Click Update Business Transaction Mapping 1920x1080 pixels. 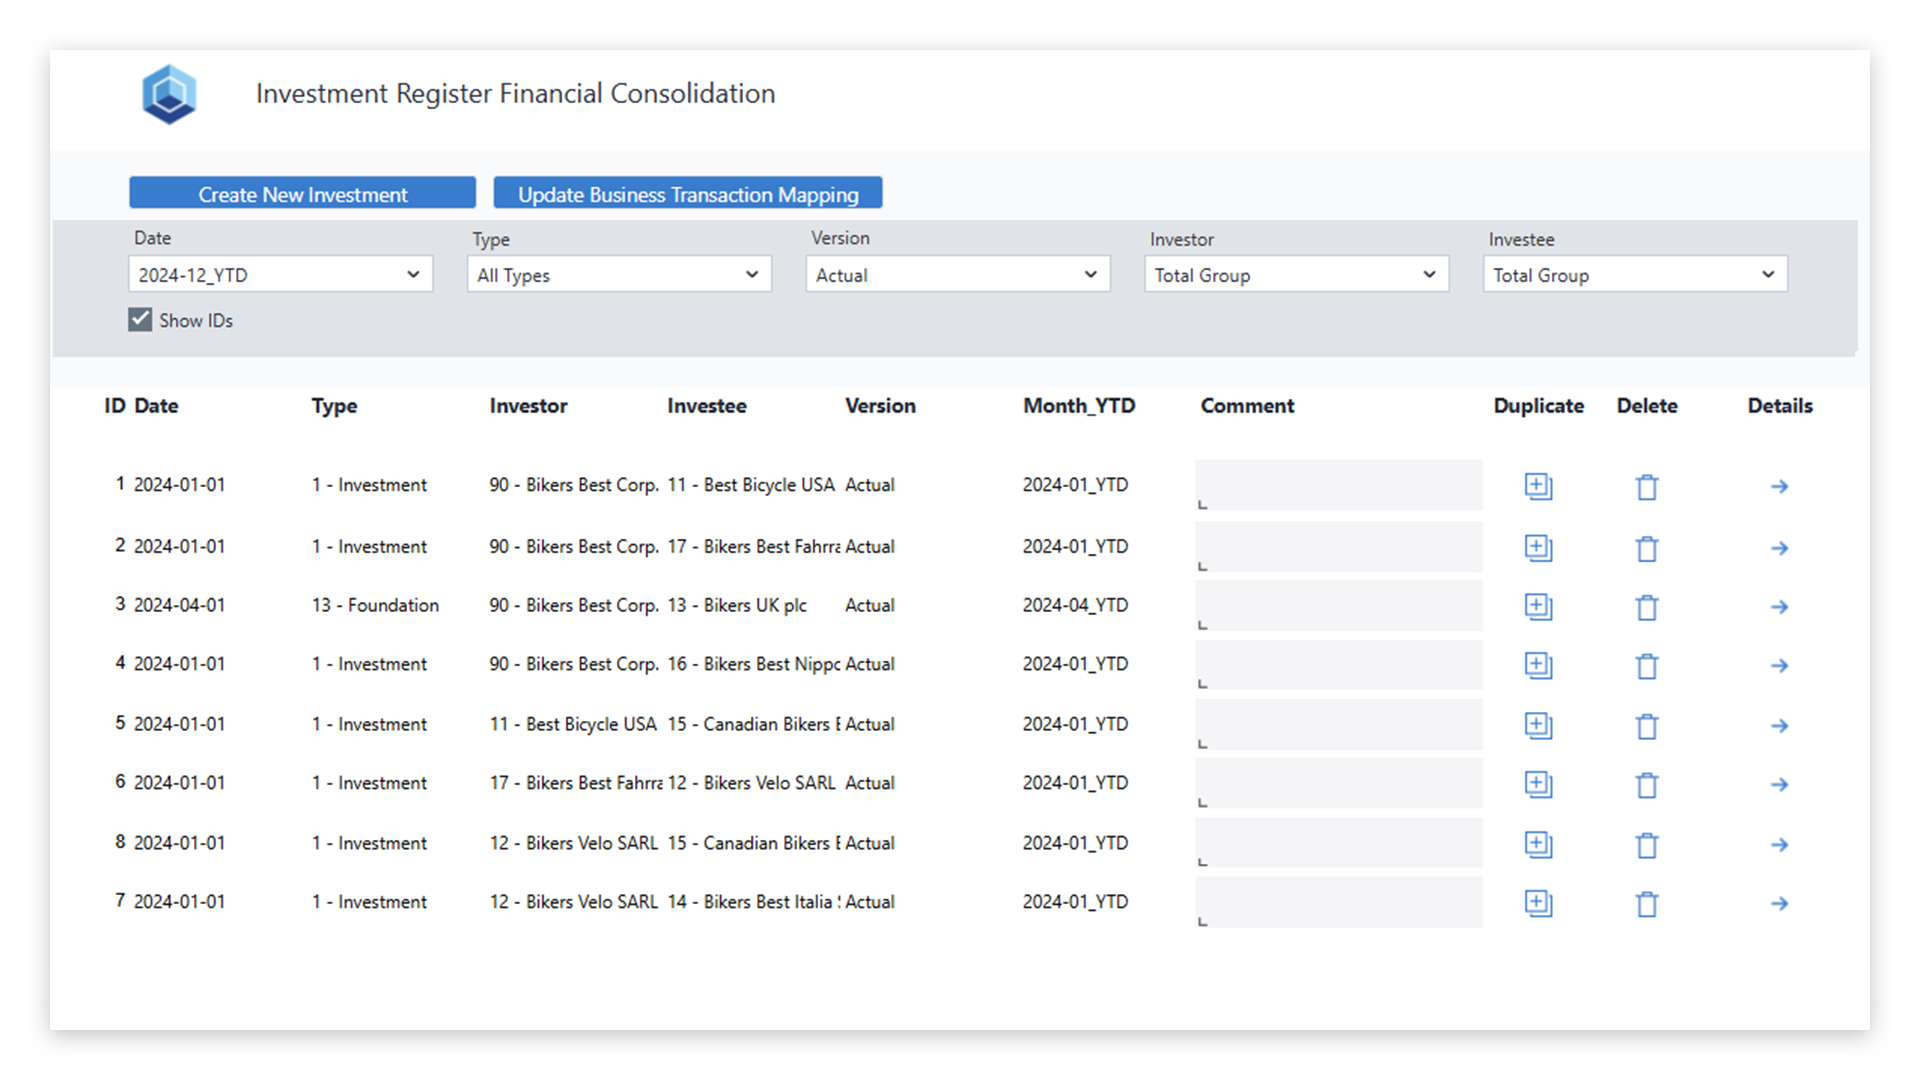point(687,194)
